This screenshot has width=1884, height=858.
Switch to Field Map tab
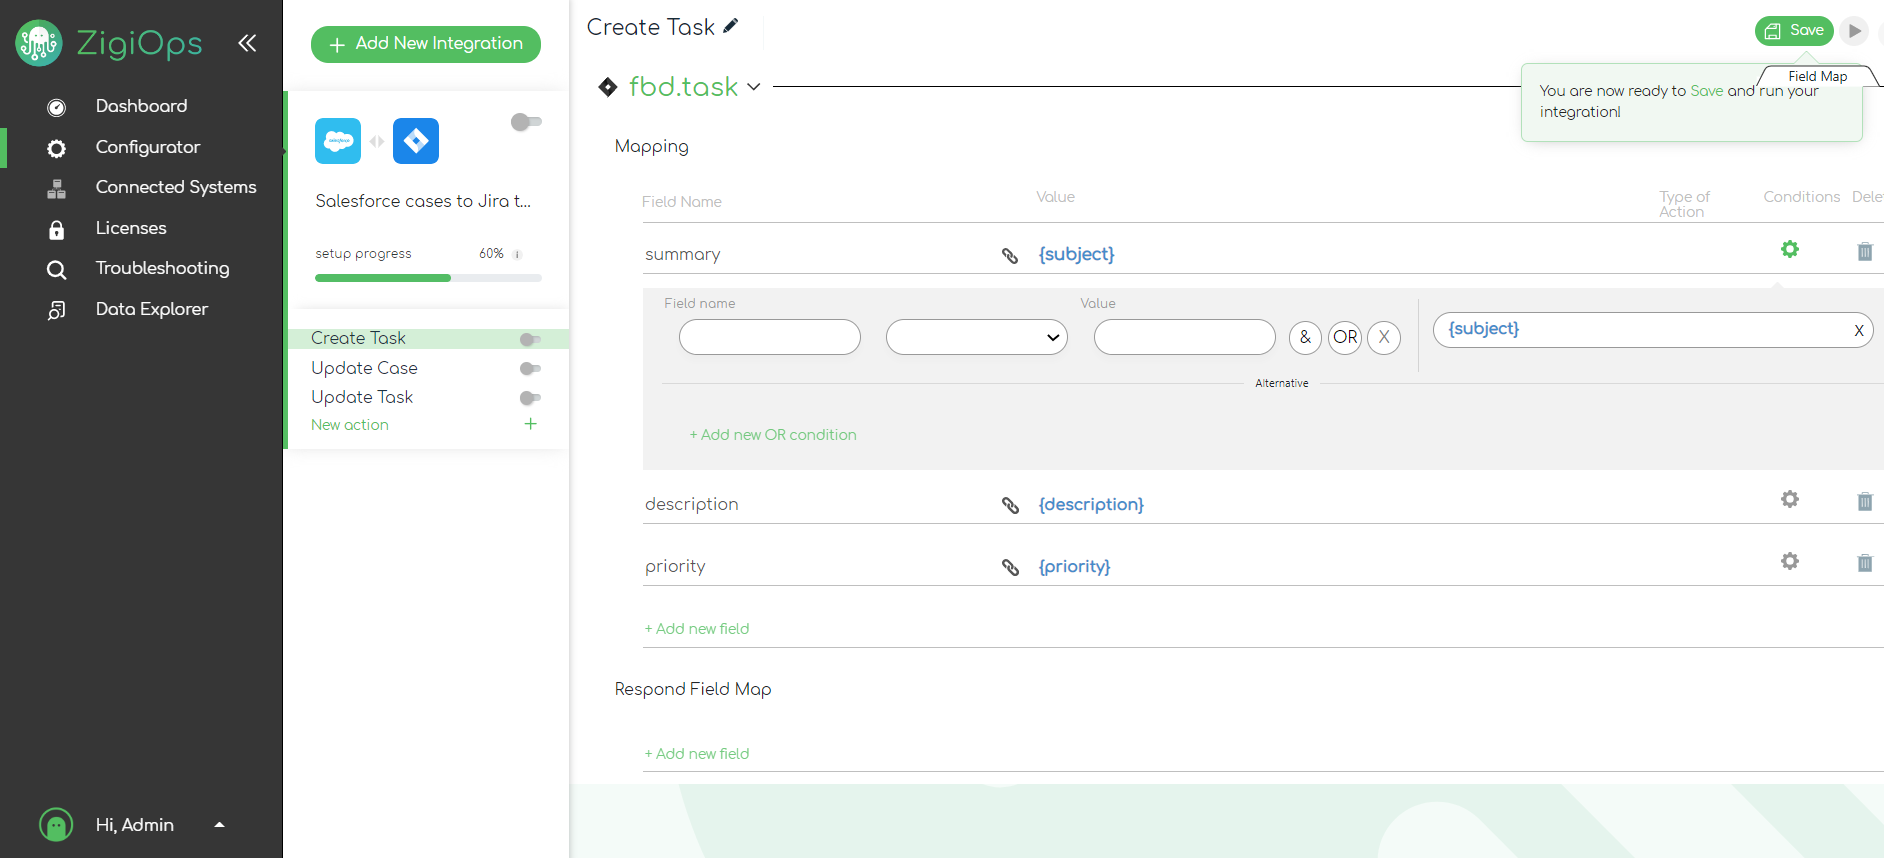[1817, 76]
